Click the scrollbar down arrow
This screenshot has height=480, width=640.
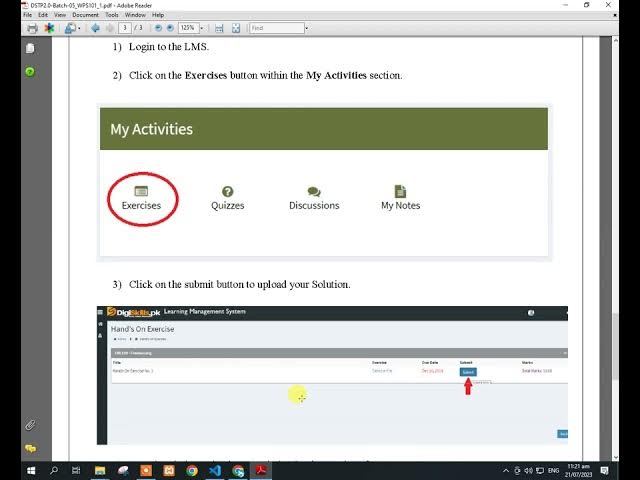[616, 458]
